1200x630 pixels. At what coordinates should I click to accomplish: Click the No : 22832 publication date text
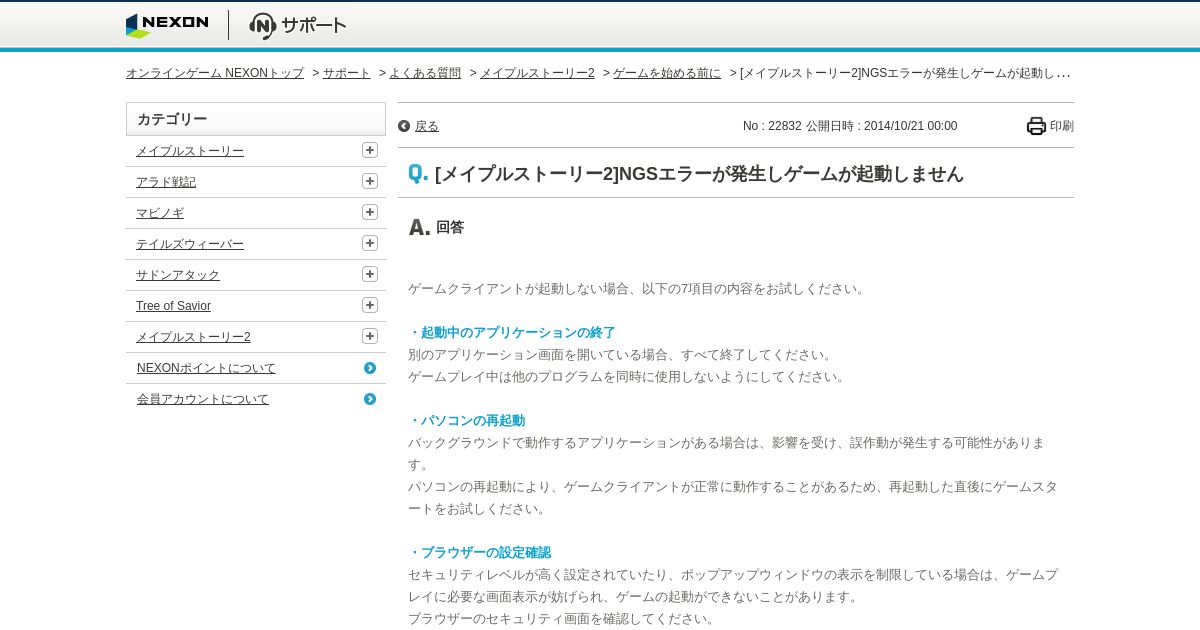click(850, 126)
